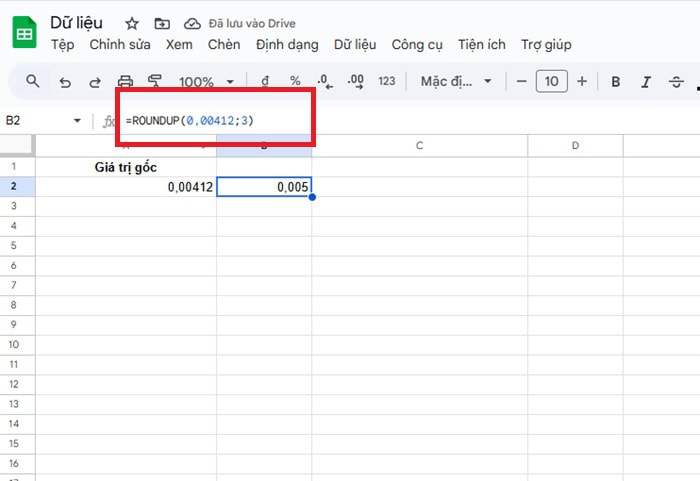Click the select all corner box

(17, 146)
